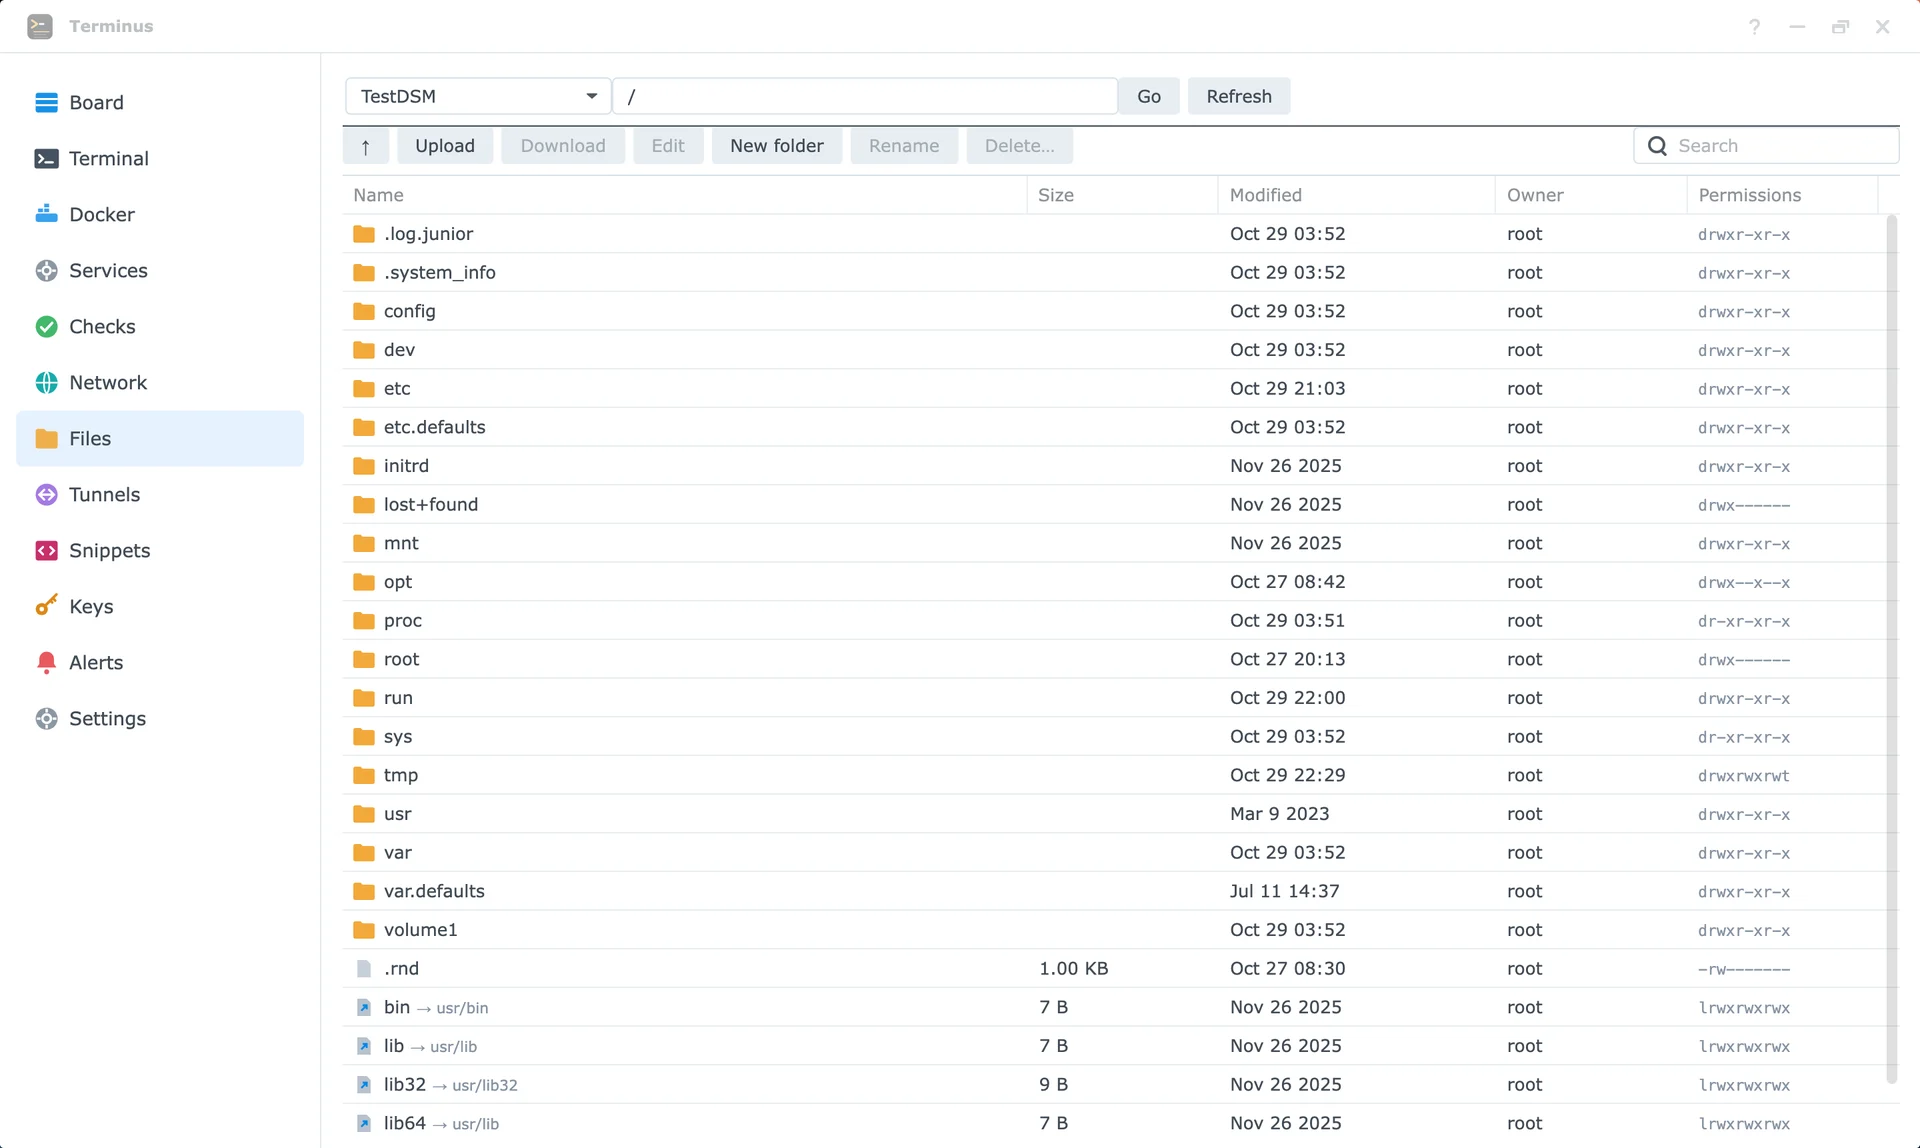Screen dimensions: 1920x1148
Task: Select the Tunnels icon
Action: click(x=46, y=494)
